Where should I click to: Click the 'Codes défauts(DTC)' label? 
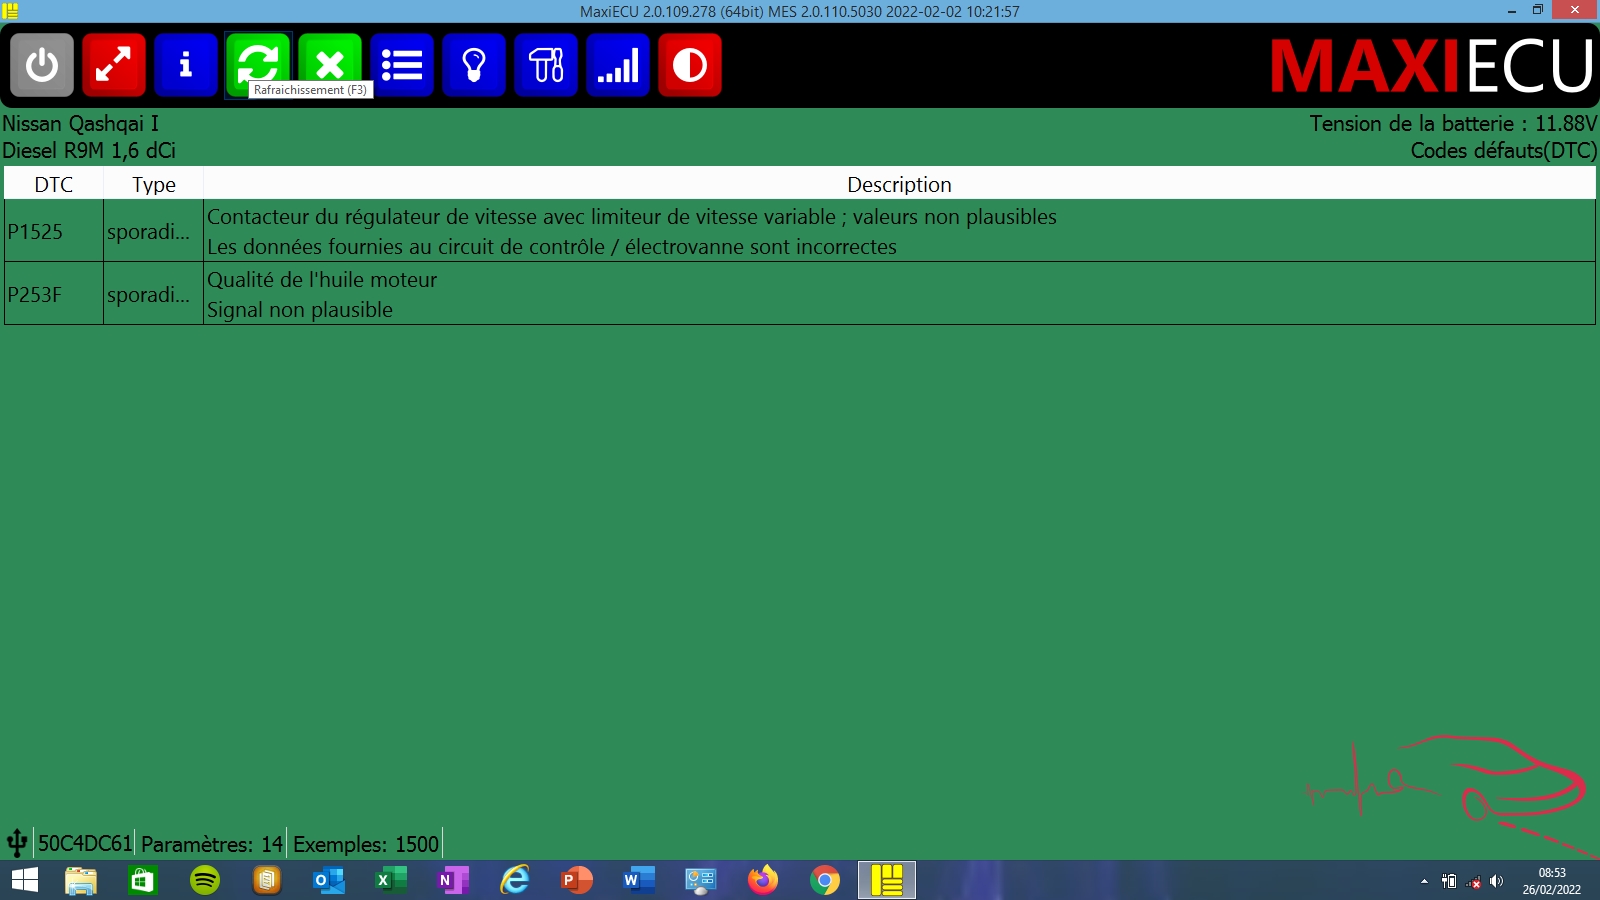click(1504, 151)
